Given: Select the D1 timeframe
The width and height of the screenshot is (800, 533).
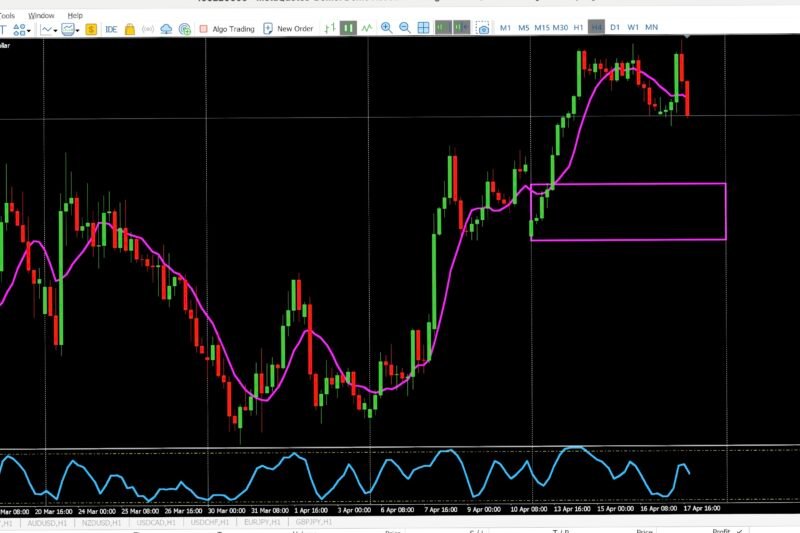Looking at the screenshot, I should click(615, 28).
